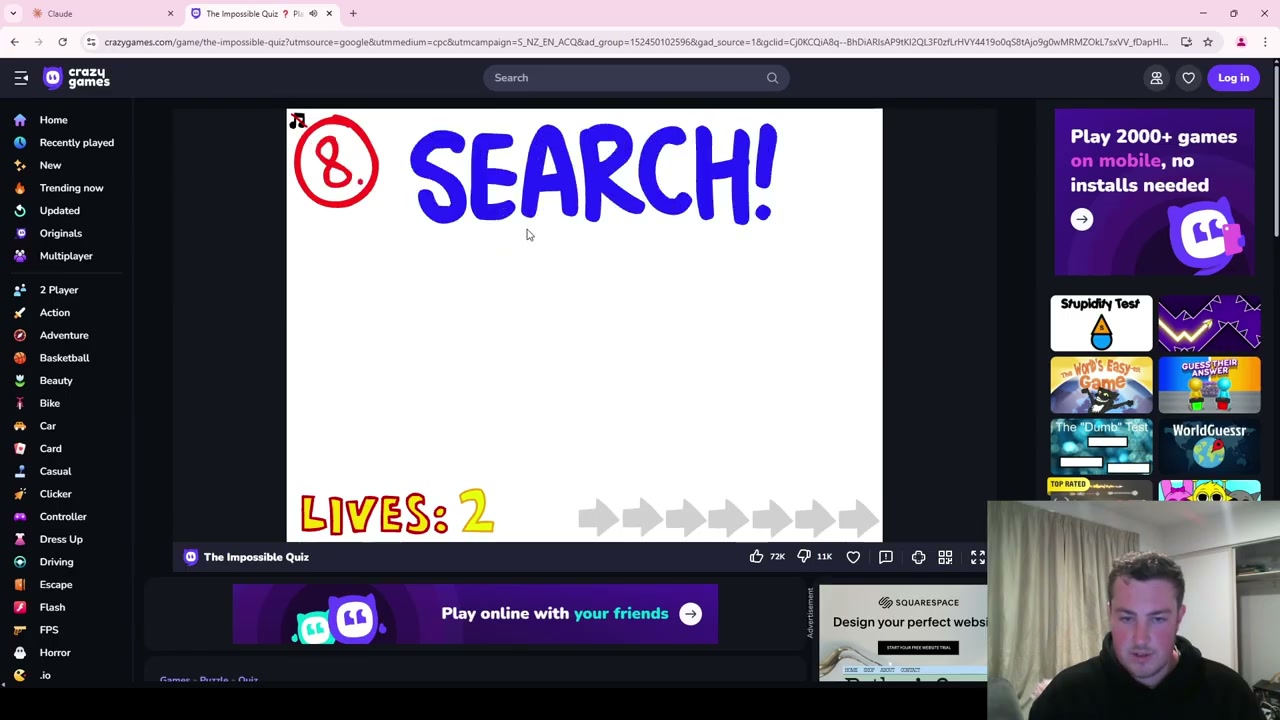Add game to favorites with heart icon
Image resolution: width=1280 pixels, height=720 pixels.
853,557
